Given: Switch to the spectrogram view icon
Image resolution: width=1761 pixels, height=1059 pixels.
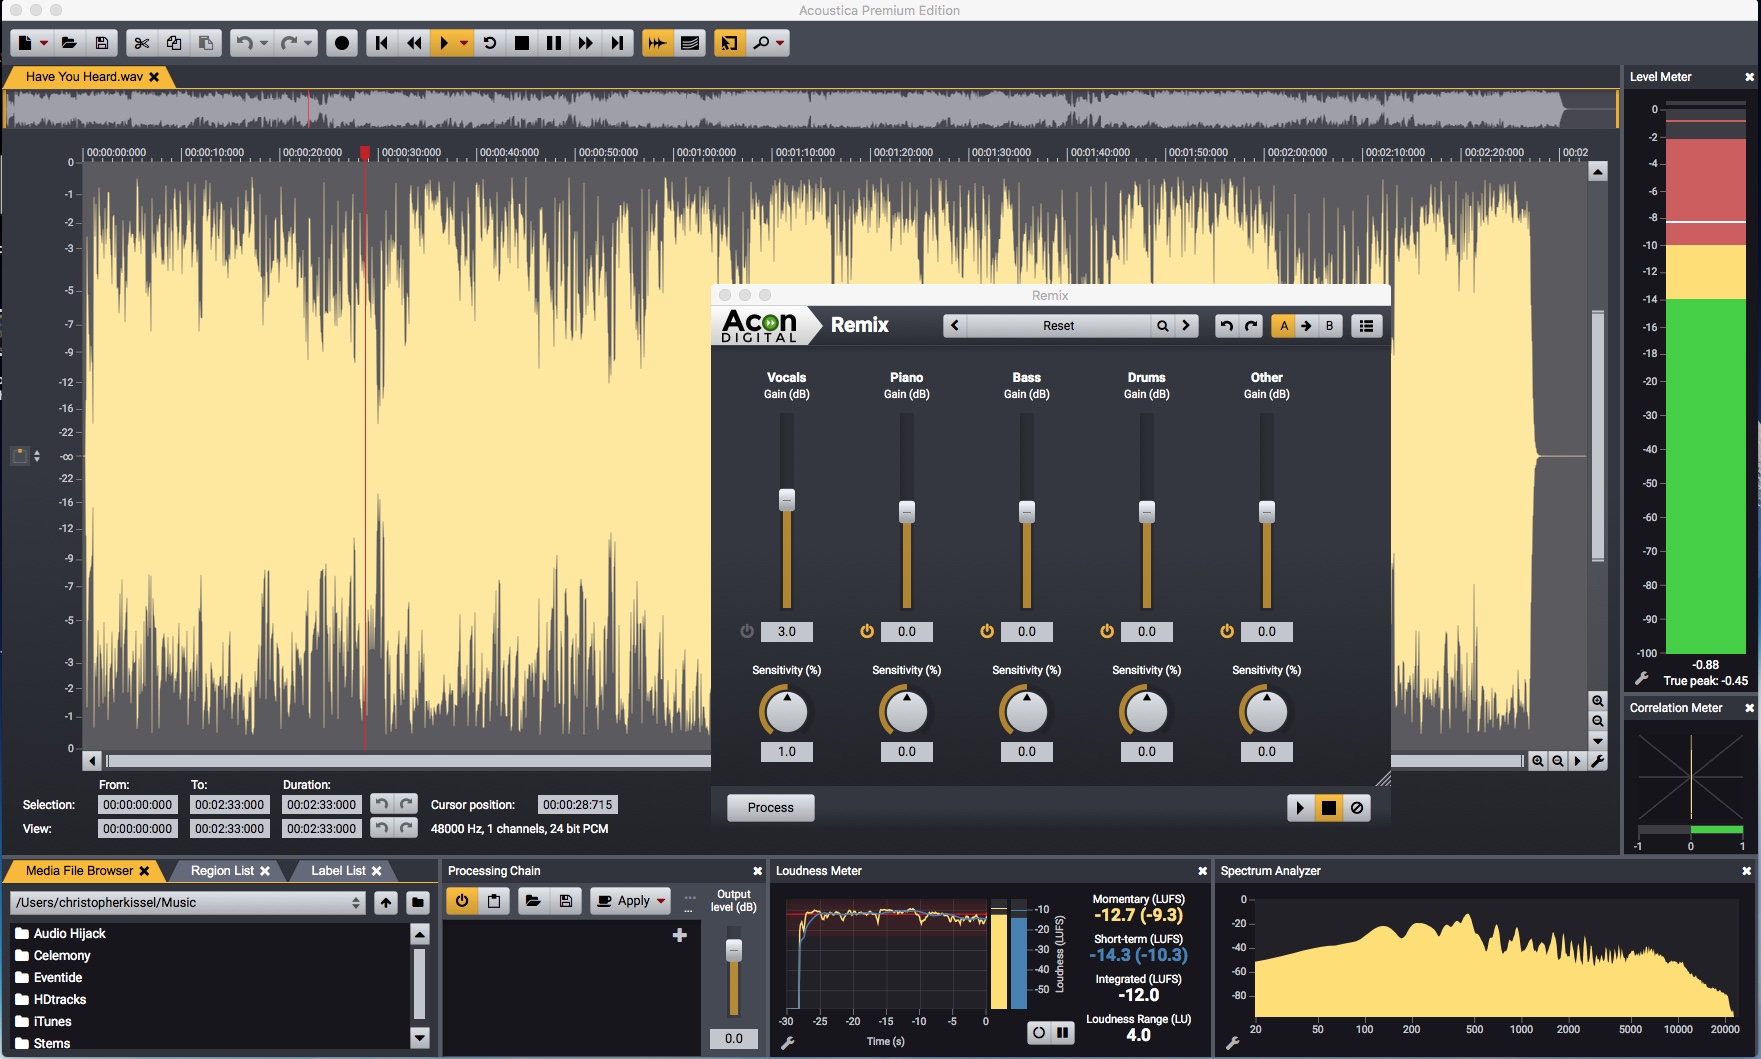Looking at the screenshot, I should pos(690,43).
